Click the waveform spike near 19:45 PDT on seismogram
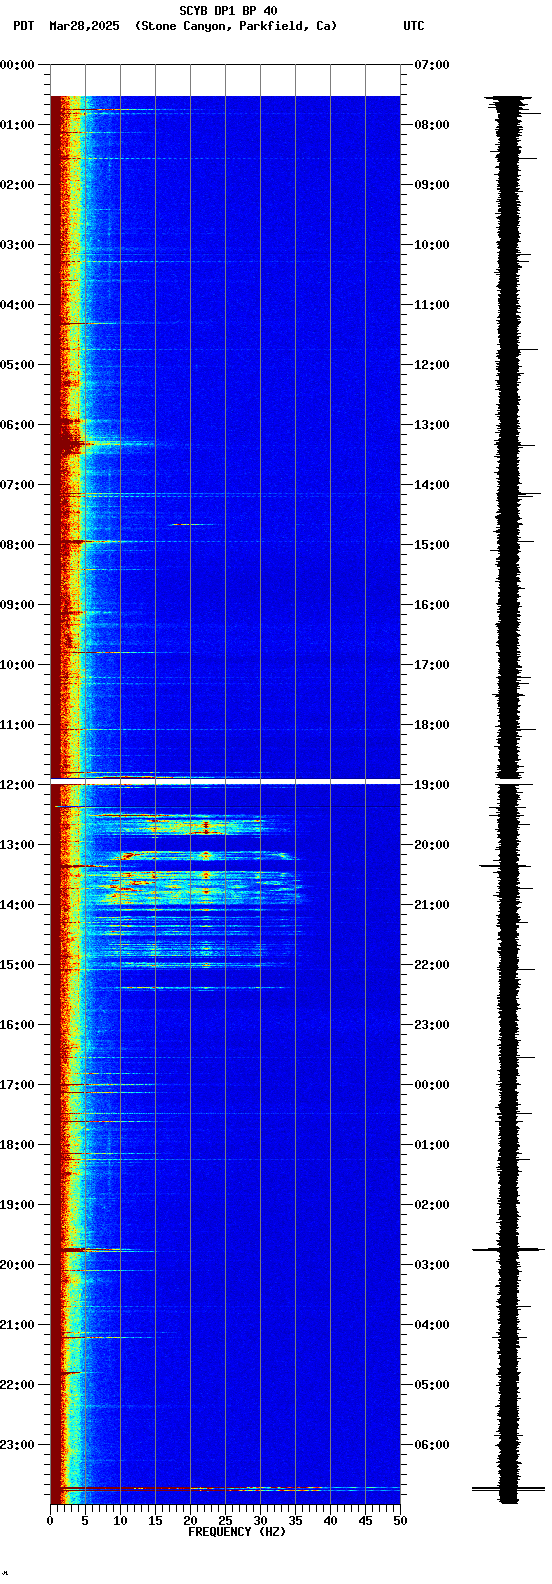 [x=508, y=1249]
